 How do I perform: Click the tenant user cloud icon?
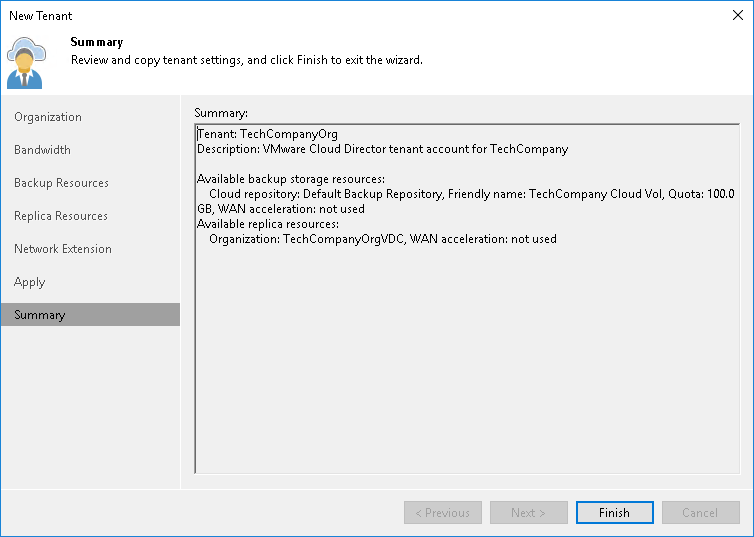pos(26,63)
